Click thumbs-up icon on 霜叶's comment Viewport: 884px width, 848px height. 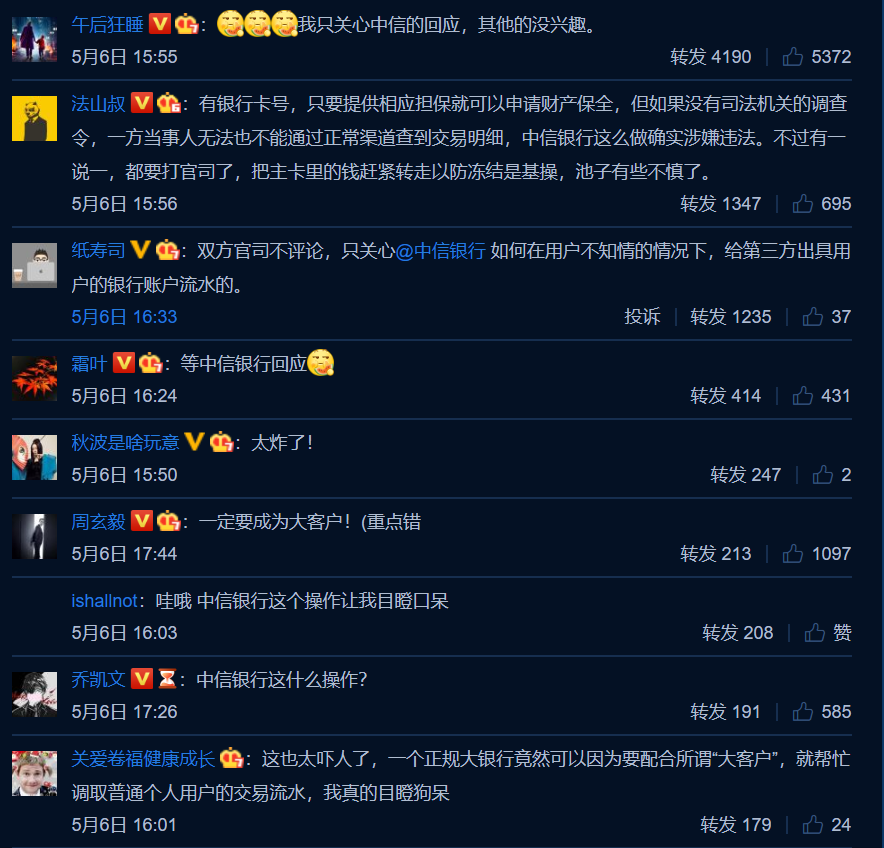[803, 395]
